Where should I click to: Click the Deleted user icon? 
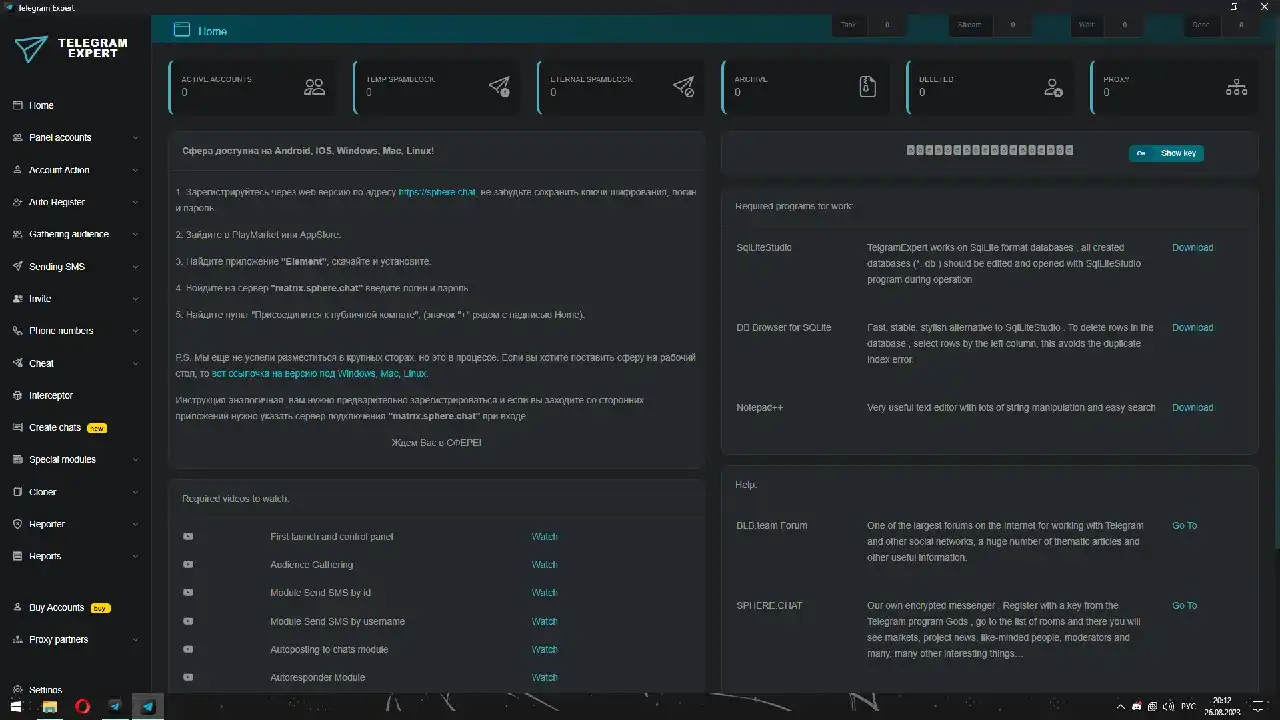(1053, 88)
